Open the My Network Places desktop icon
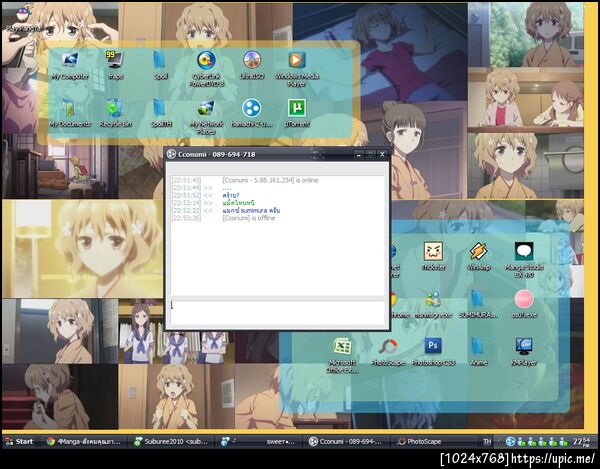 pyautogui.click(x=206, y=117)
